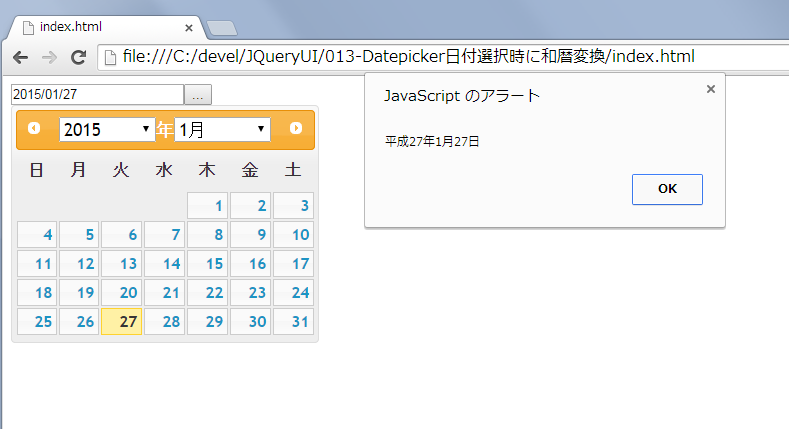Select the 30th in the datepicker
Image resolution: width=789 pixels, height=429 pixels.
click(251, 321)
